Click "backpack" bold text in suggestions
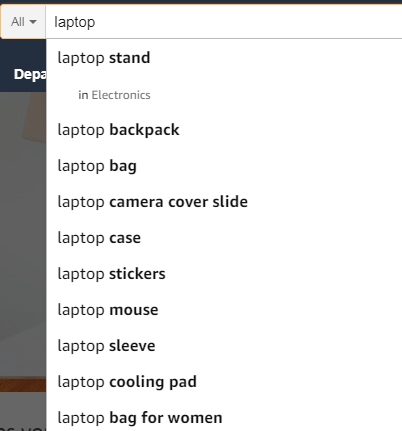The width and height of the screenshot is (402, 431). pos(144,130)
